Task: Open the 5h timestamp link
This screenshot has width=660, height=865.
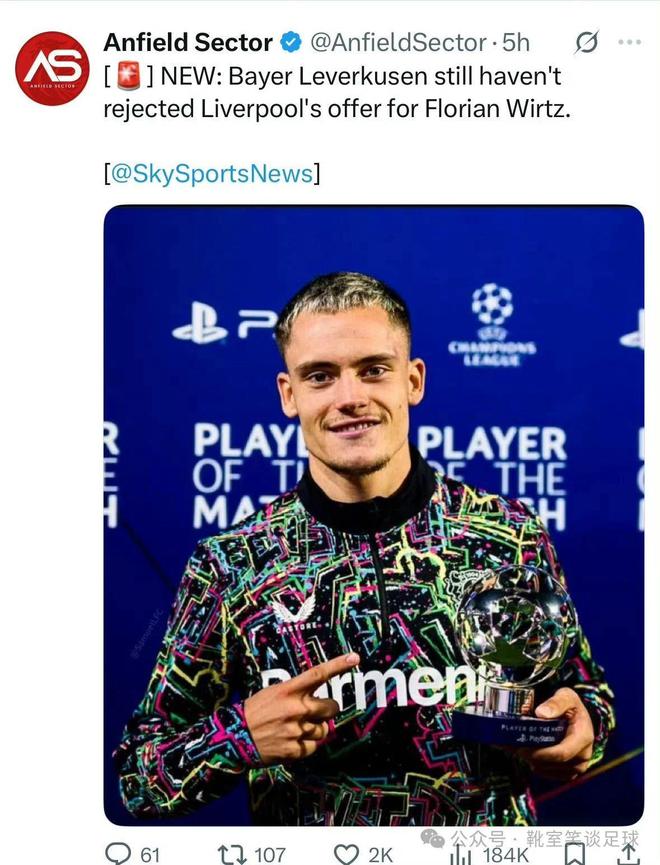Action: pyautogui.click(x=516, y=43)
